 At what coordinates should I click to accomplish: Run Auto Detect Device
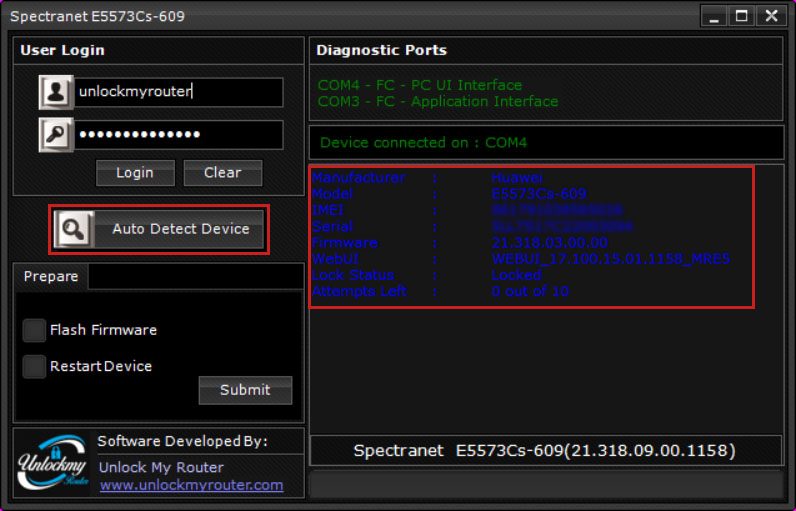[x=159, y=229]
